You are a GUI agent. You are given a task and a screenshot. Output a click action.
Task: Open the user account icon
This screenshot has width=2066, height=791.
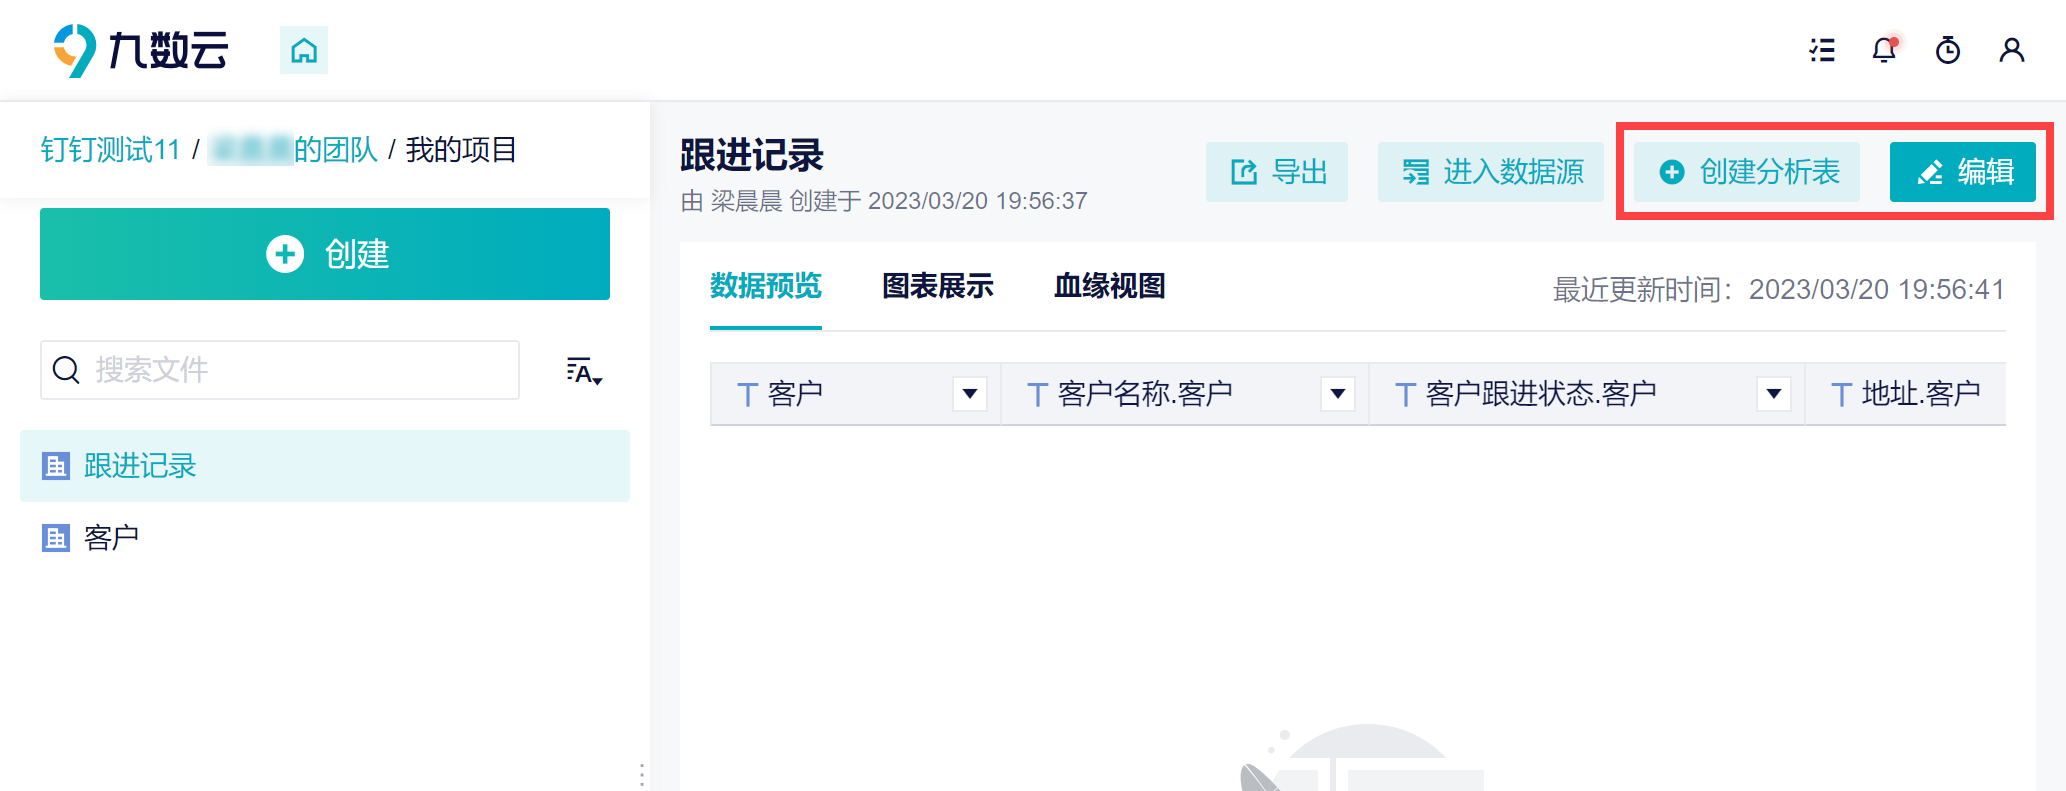(2012, 50)
